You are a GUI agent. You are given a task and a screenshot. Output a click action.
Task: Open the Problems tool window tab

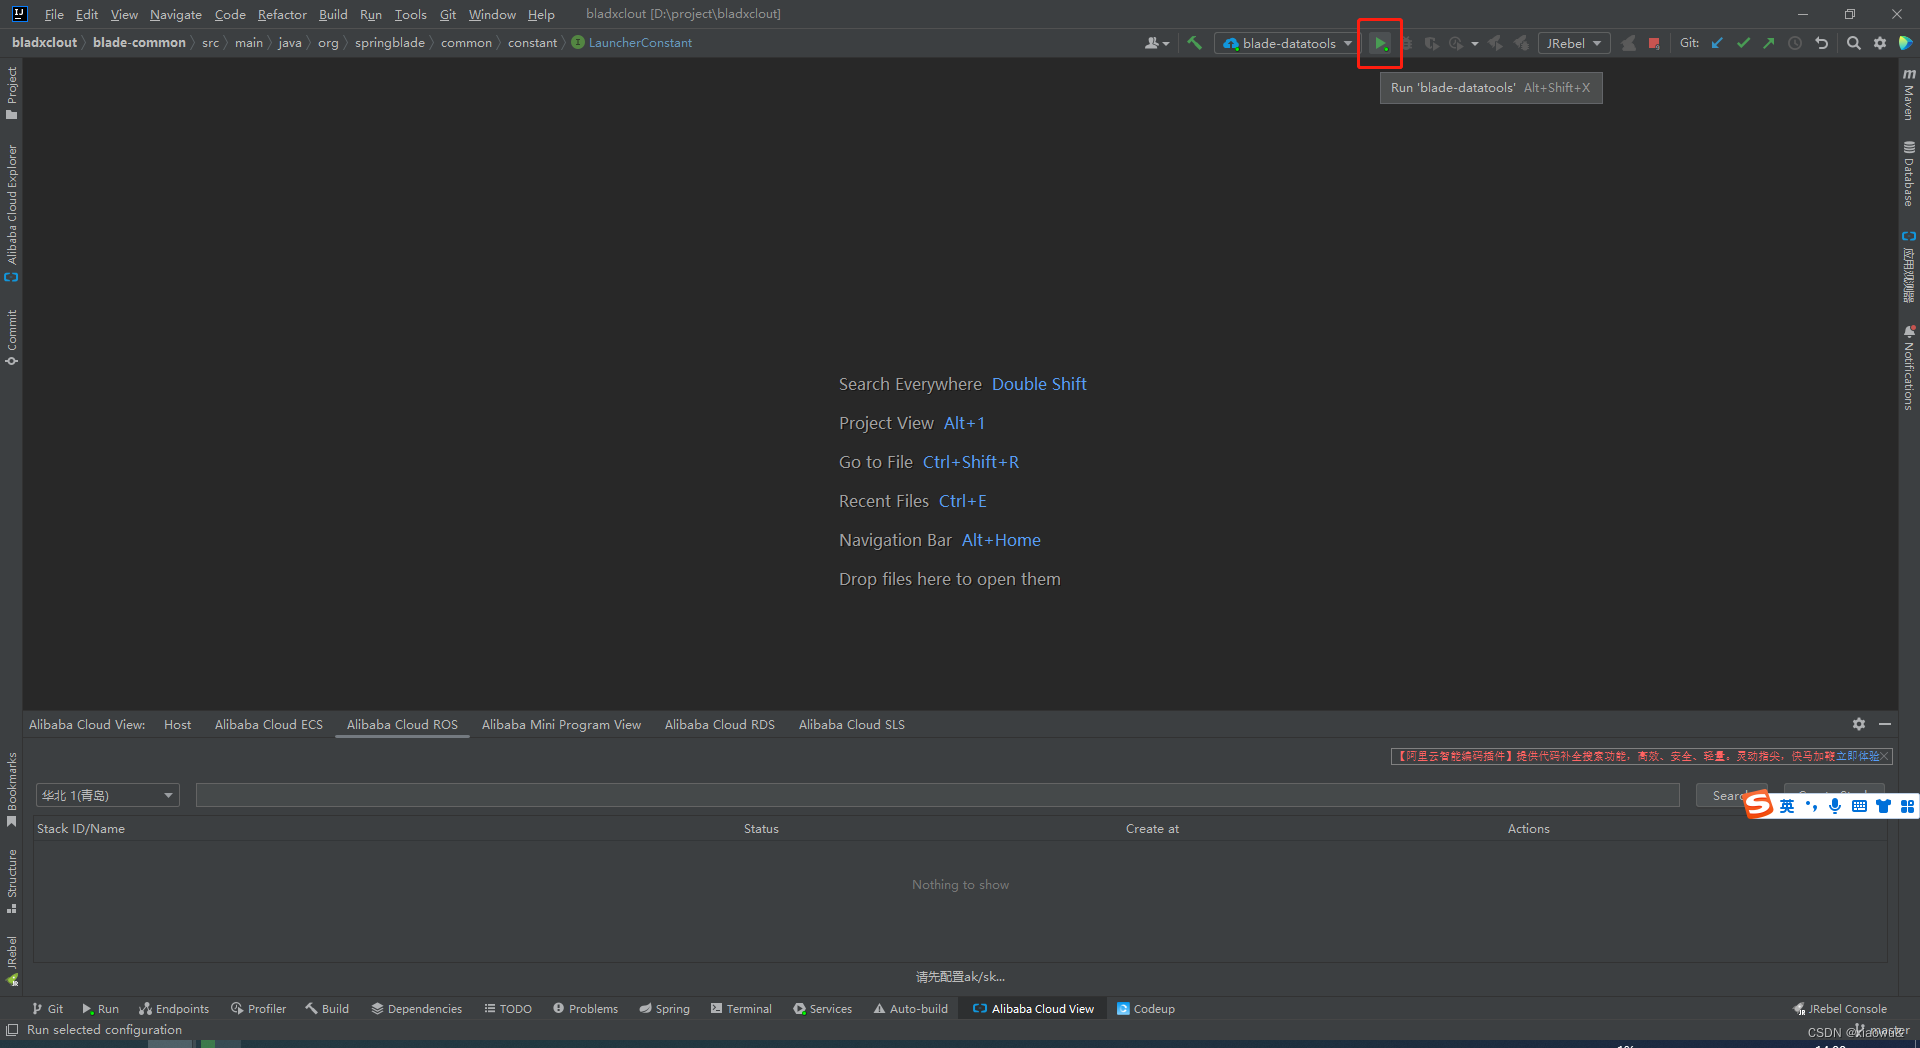click(586, 1008)
